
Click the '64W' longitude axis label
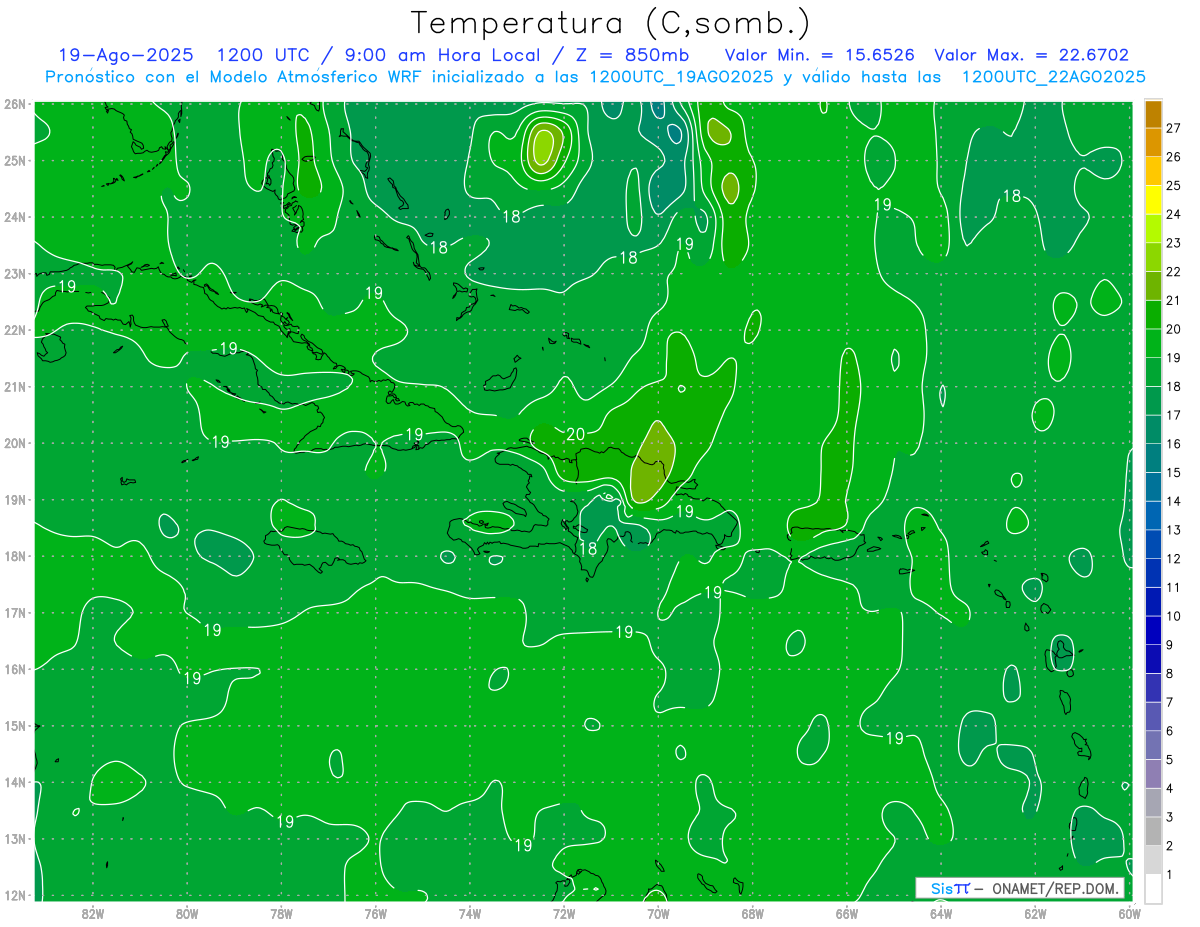941,912
